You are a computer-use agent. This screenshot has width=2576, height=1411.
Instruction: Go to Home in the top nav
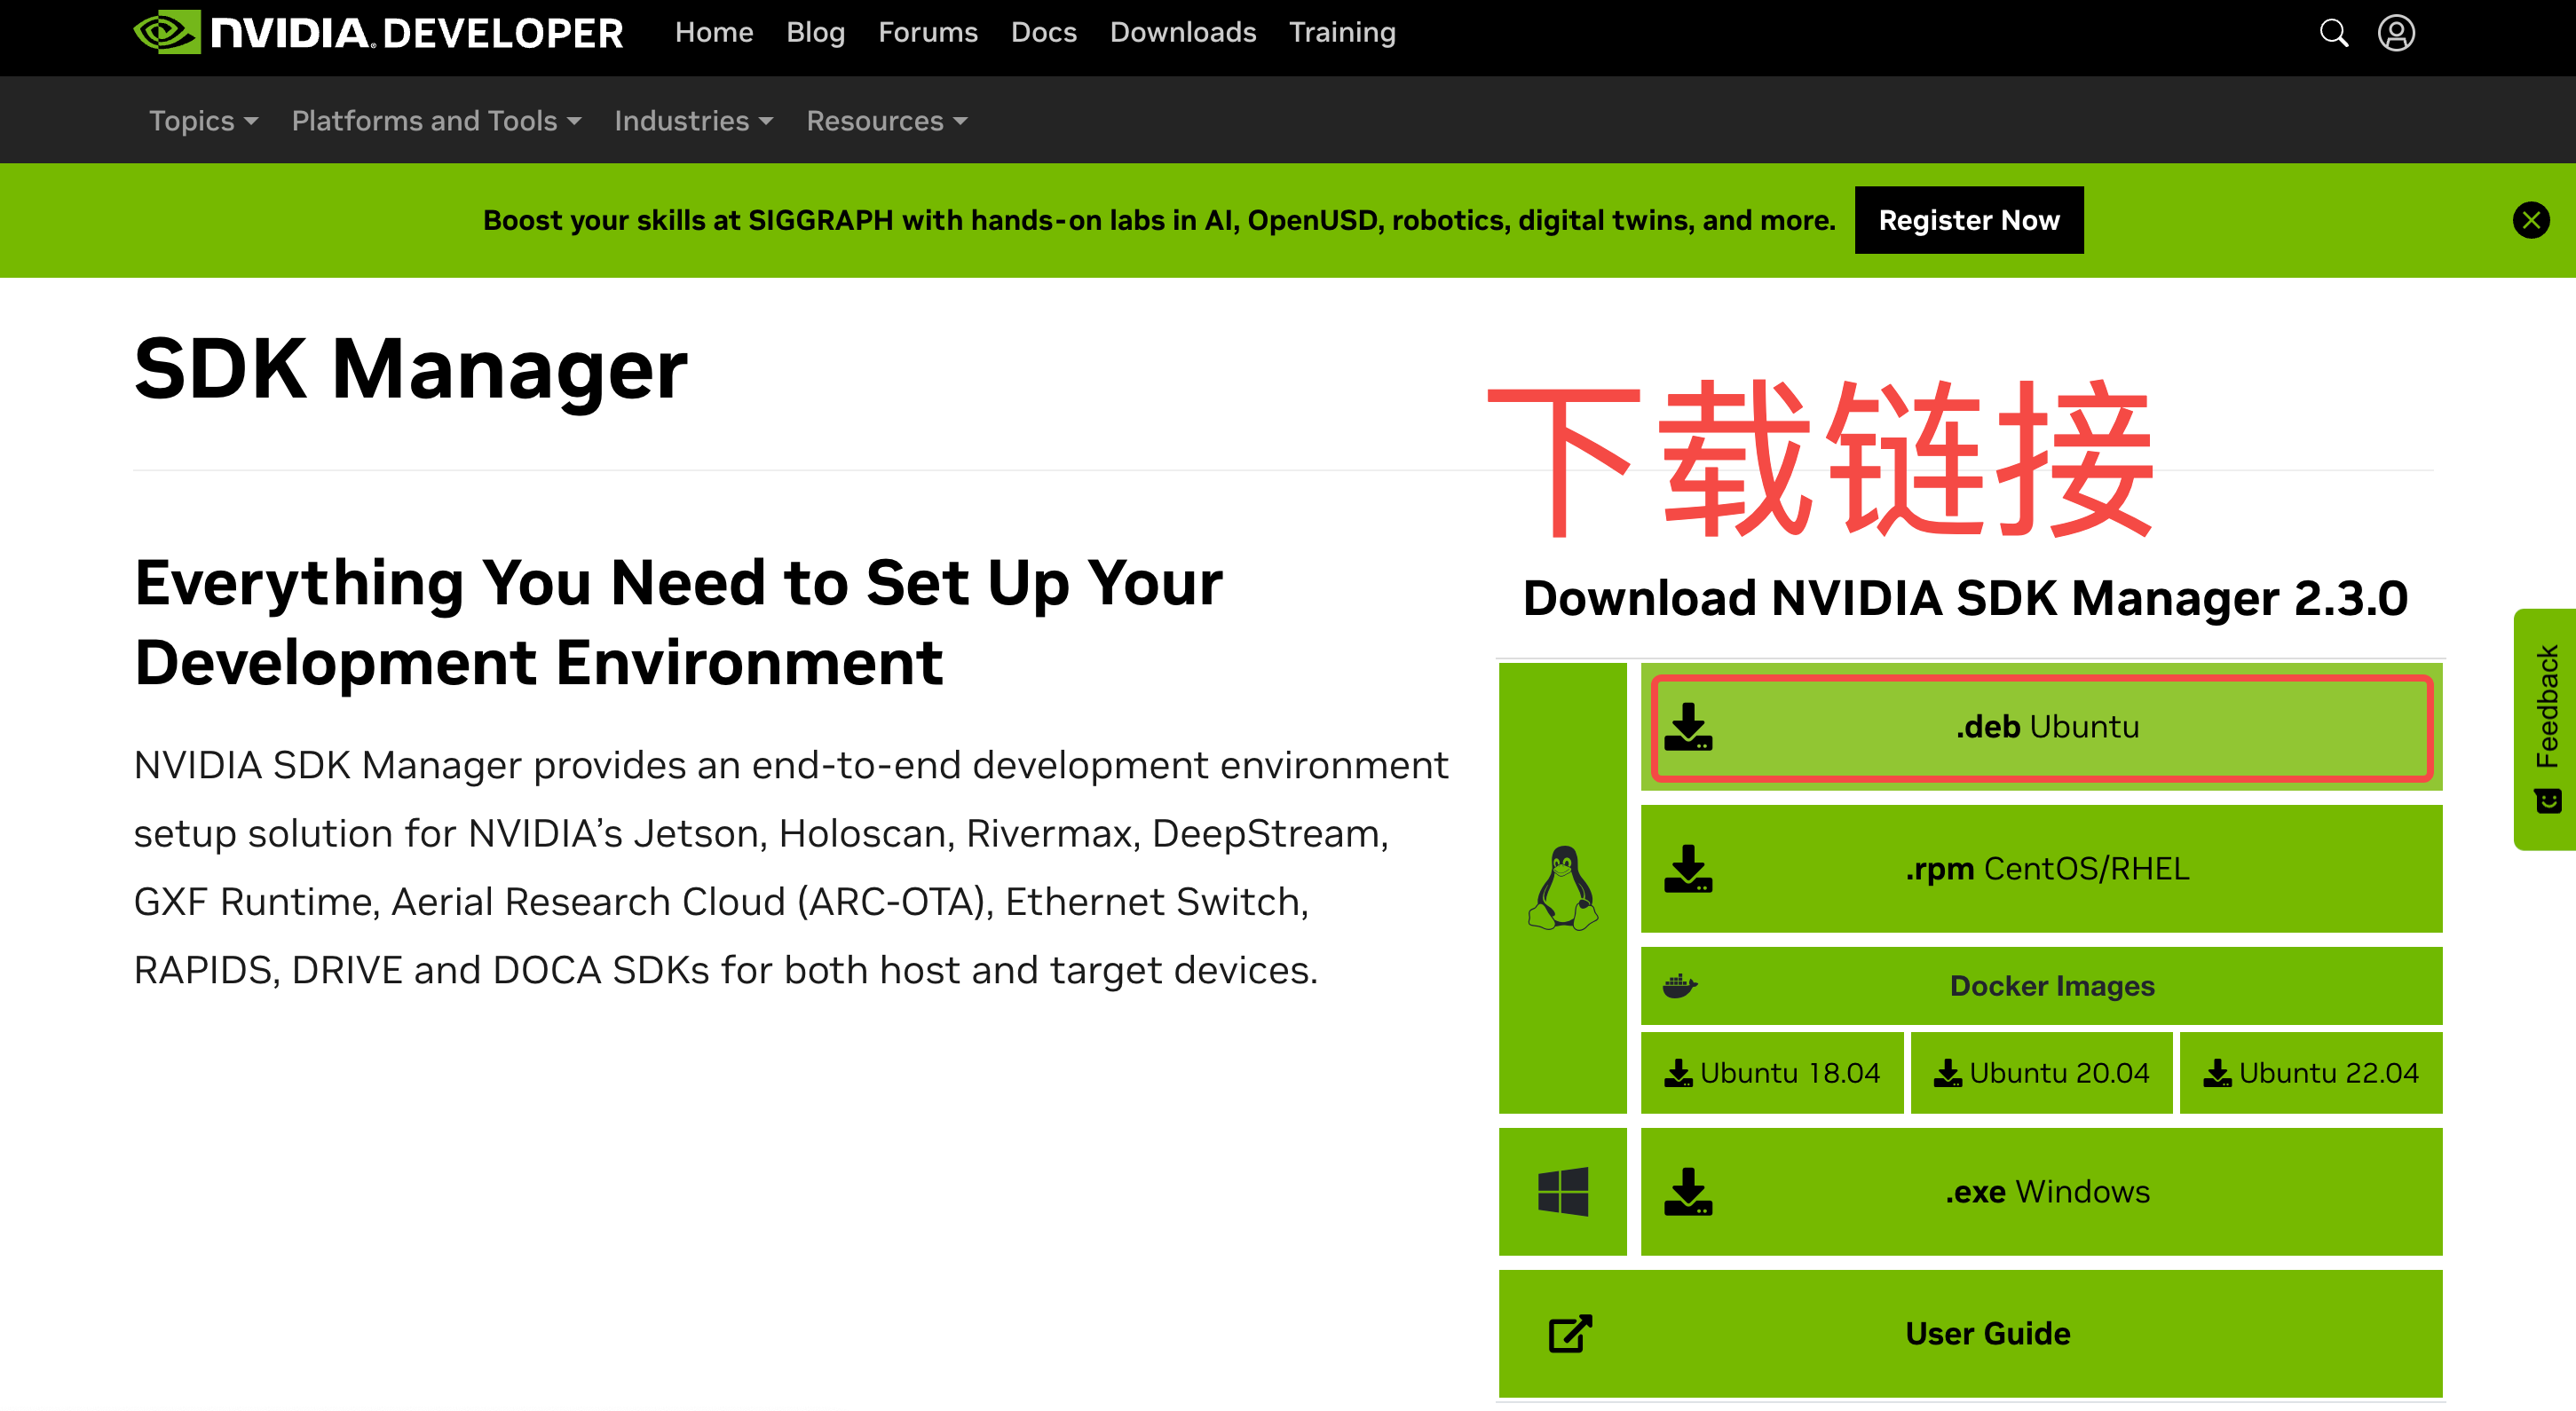click(714, 33)
